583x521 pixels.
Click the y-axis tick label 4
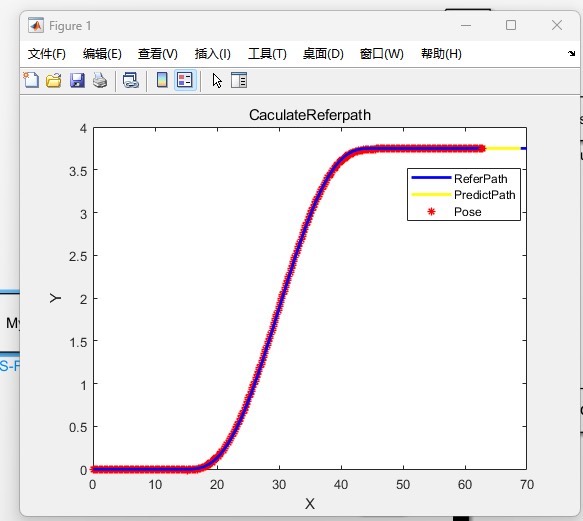83,129
